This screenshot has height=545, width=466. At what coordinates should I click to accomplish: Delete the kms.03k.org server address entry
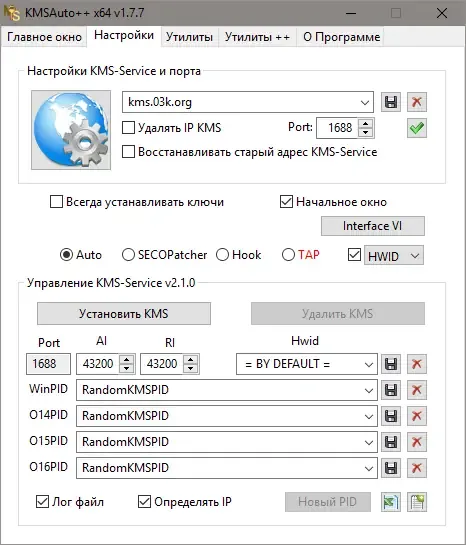pos(417,102)
